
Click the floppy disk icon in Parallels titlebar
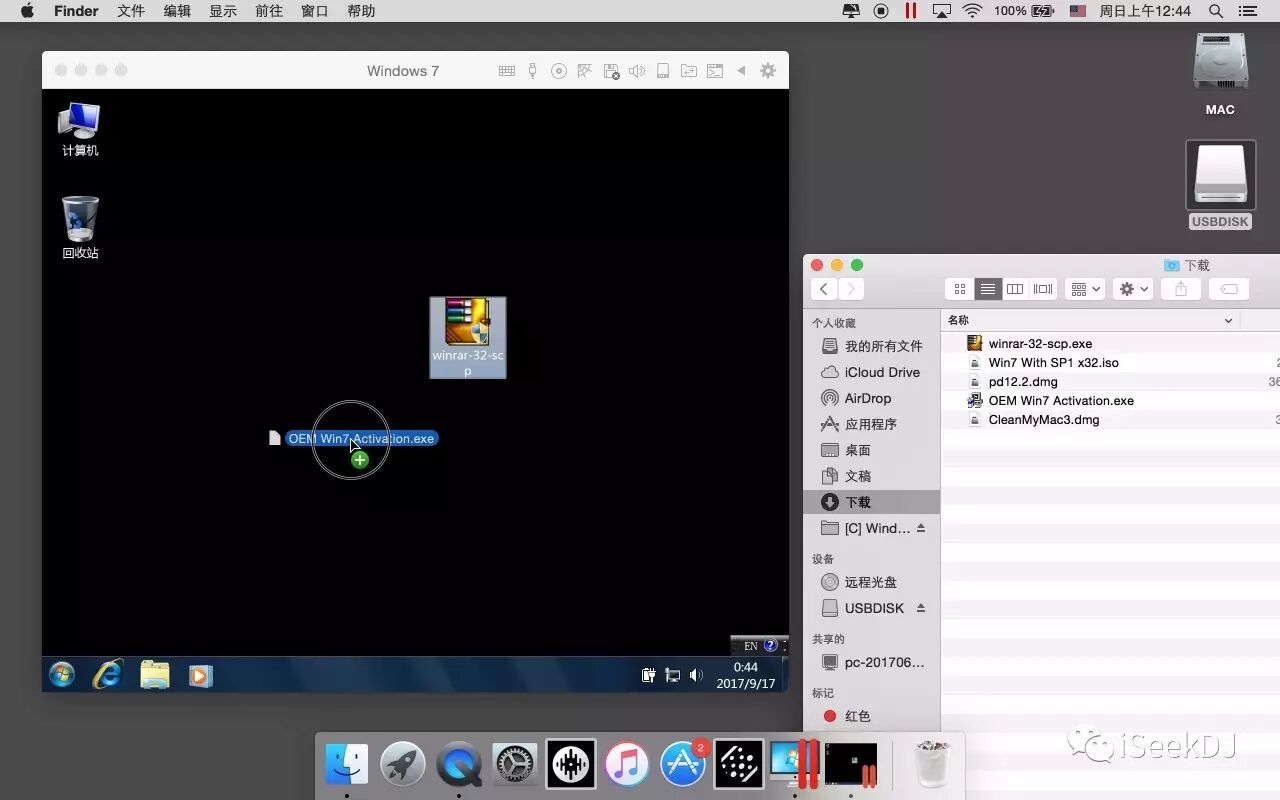coord(611,71)
